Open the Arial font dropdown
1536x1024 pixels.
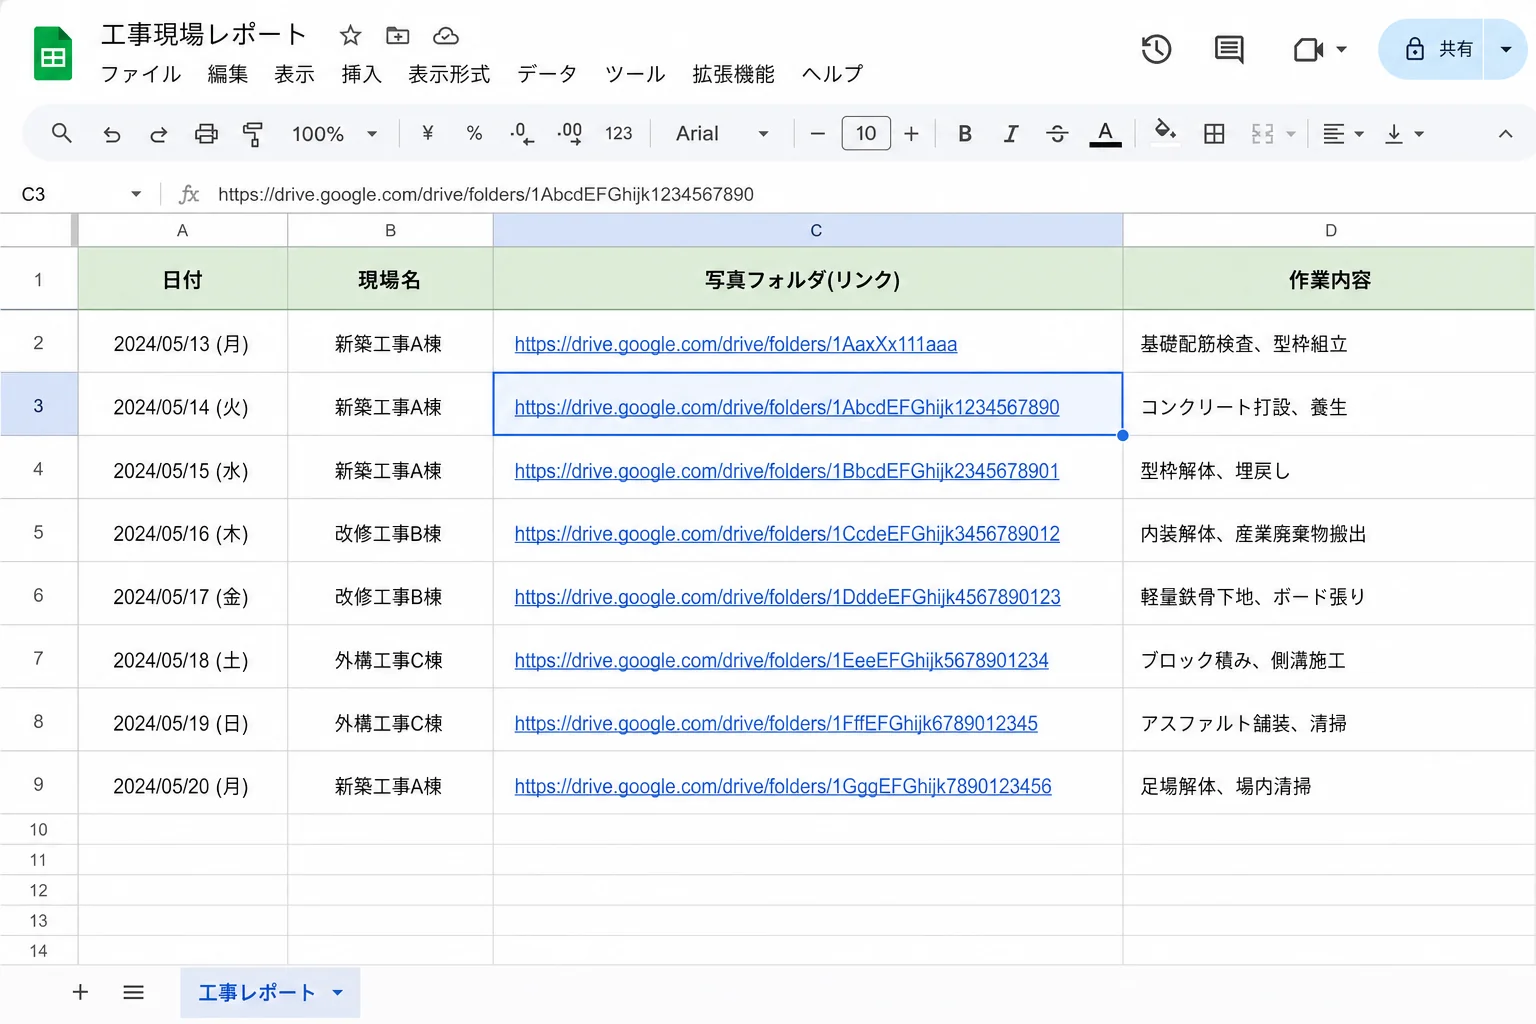[722, 134]
